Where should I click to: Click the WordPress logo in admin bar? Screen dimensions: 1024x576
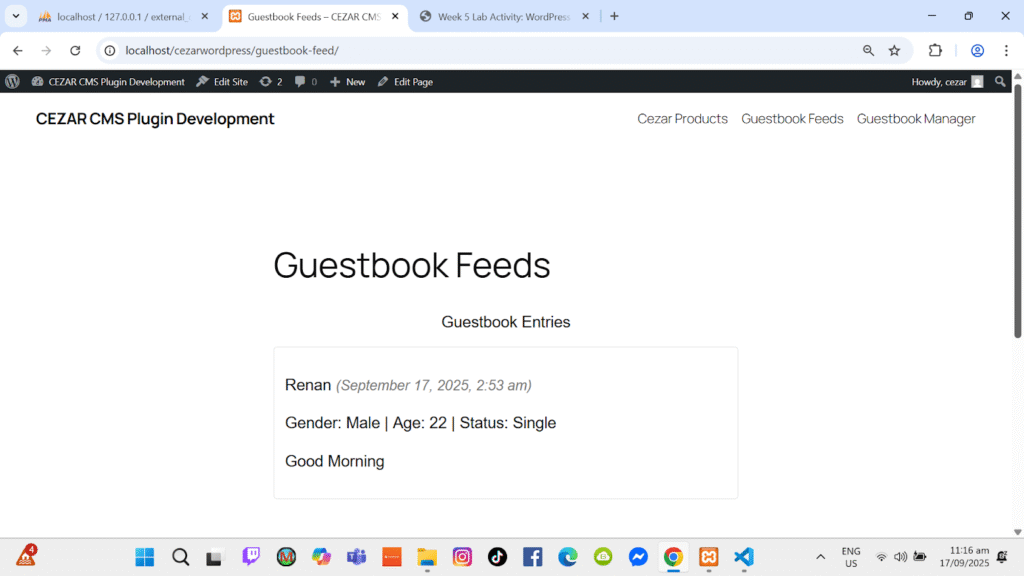click(x=12, y=82)
